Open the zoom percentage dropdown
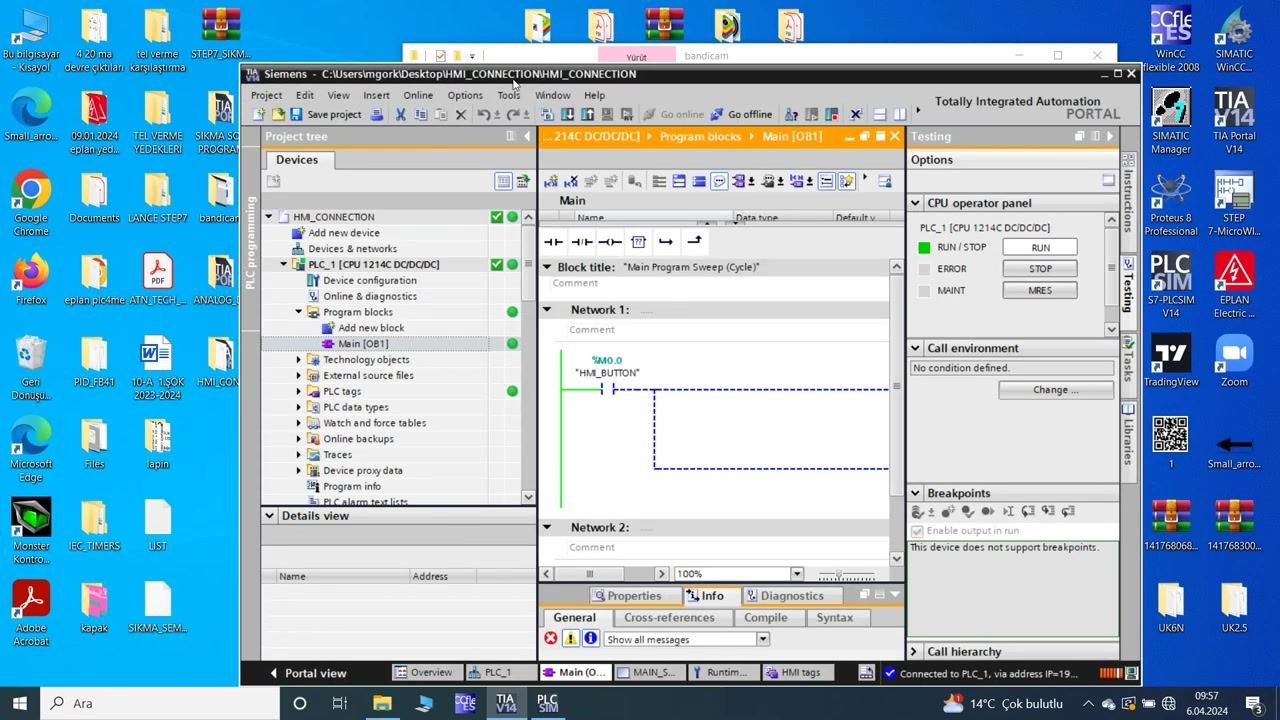This screenshot has height=720, width=1280. pyautogui.click(x=797, y=574)
